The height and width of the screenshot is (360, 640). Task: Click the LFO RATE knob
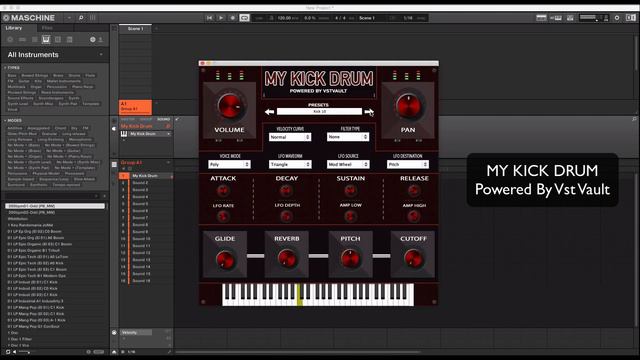(223, 217)
